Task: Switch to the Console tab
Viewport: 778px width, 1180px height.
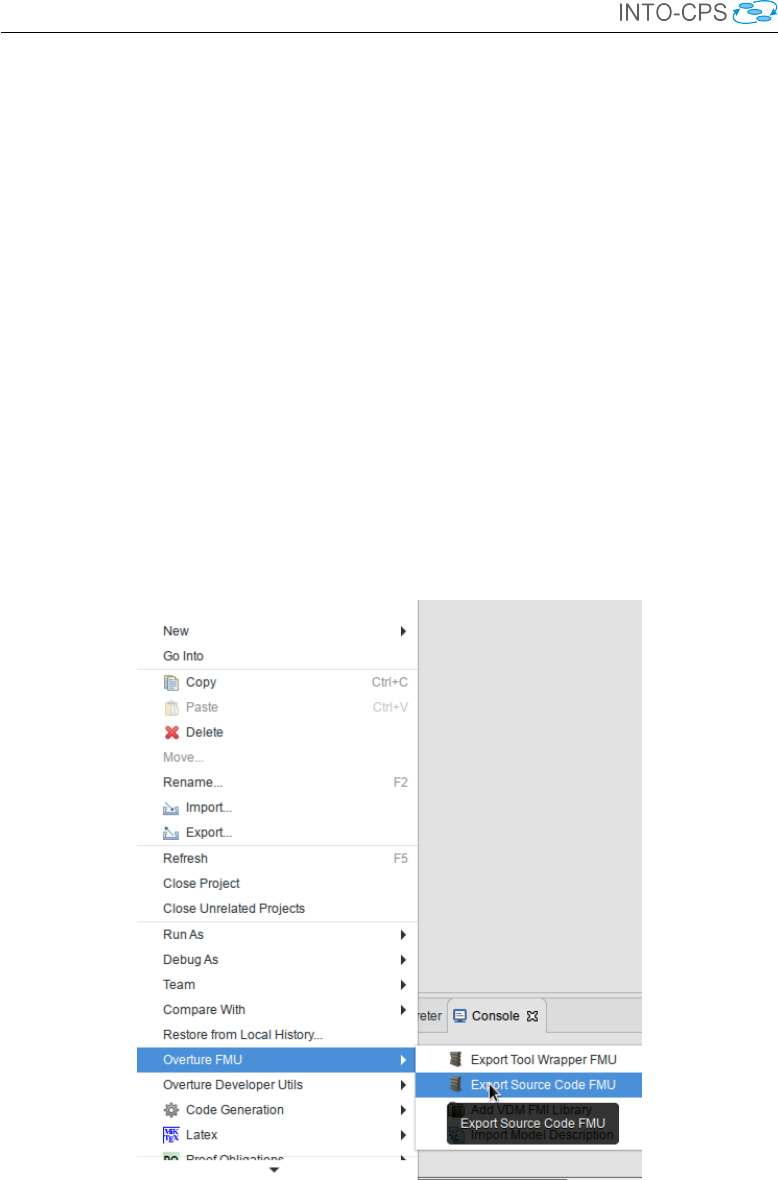Action: point(496,1016)
